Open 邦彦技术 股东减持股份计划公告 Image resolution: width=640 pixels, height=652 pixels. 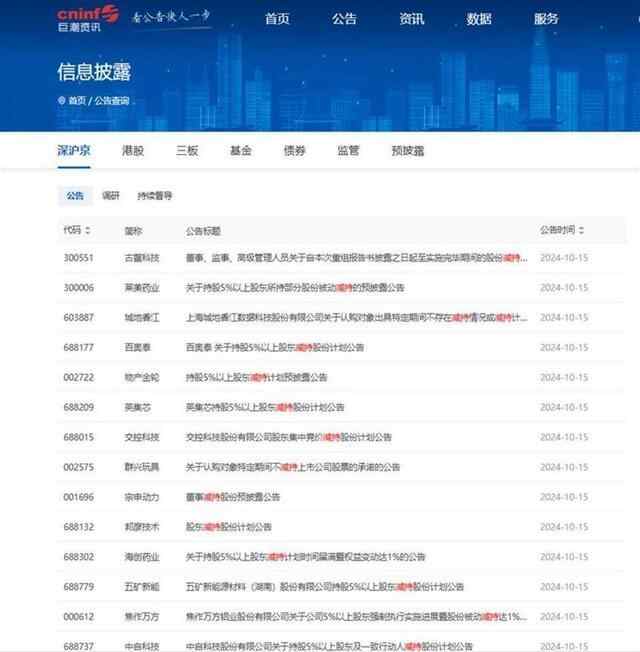tap(228, 526)
